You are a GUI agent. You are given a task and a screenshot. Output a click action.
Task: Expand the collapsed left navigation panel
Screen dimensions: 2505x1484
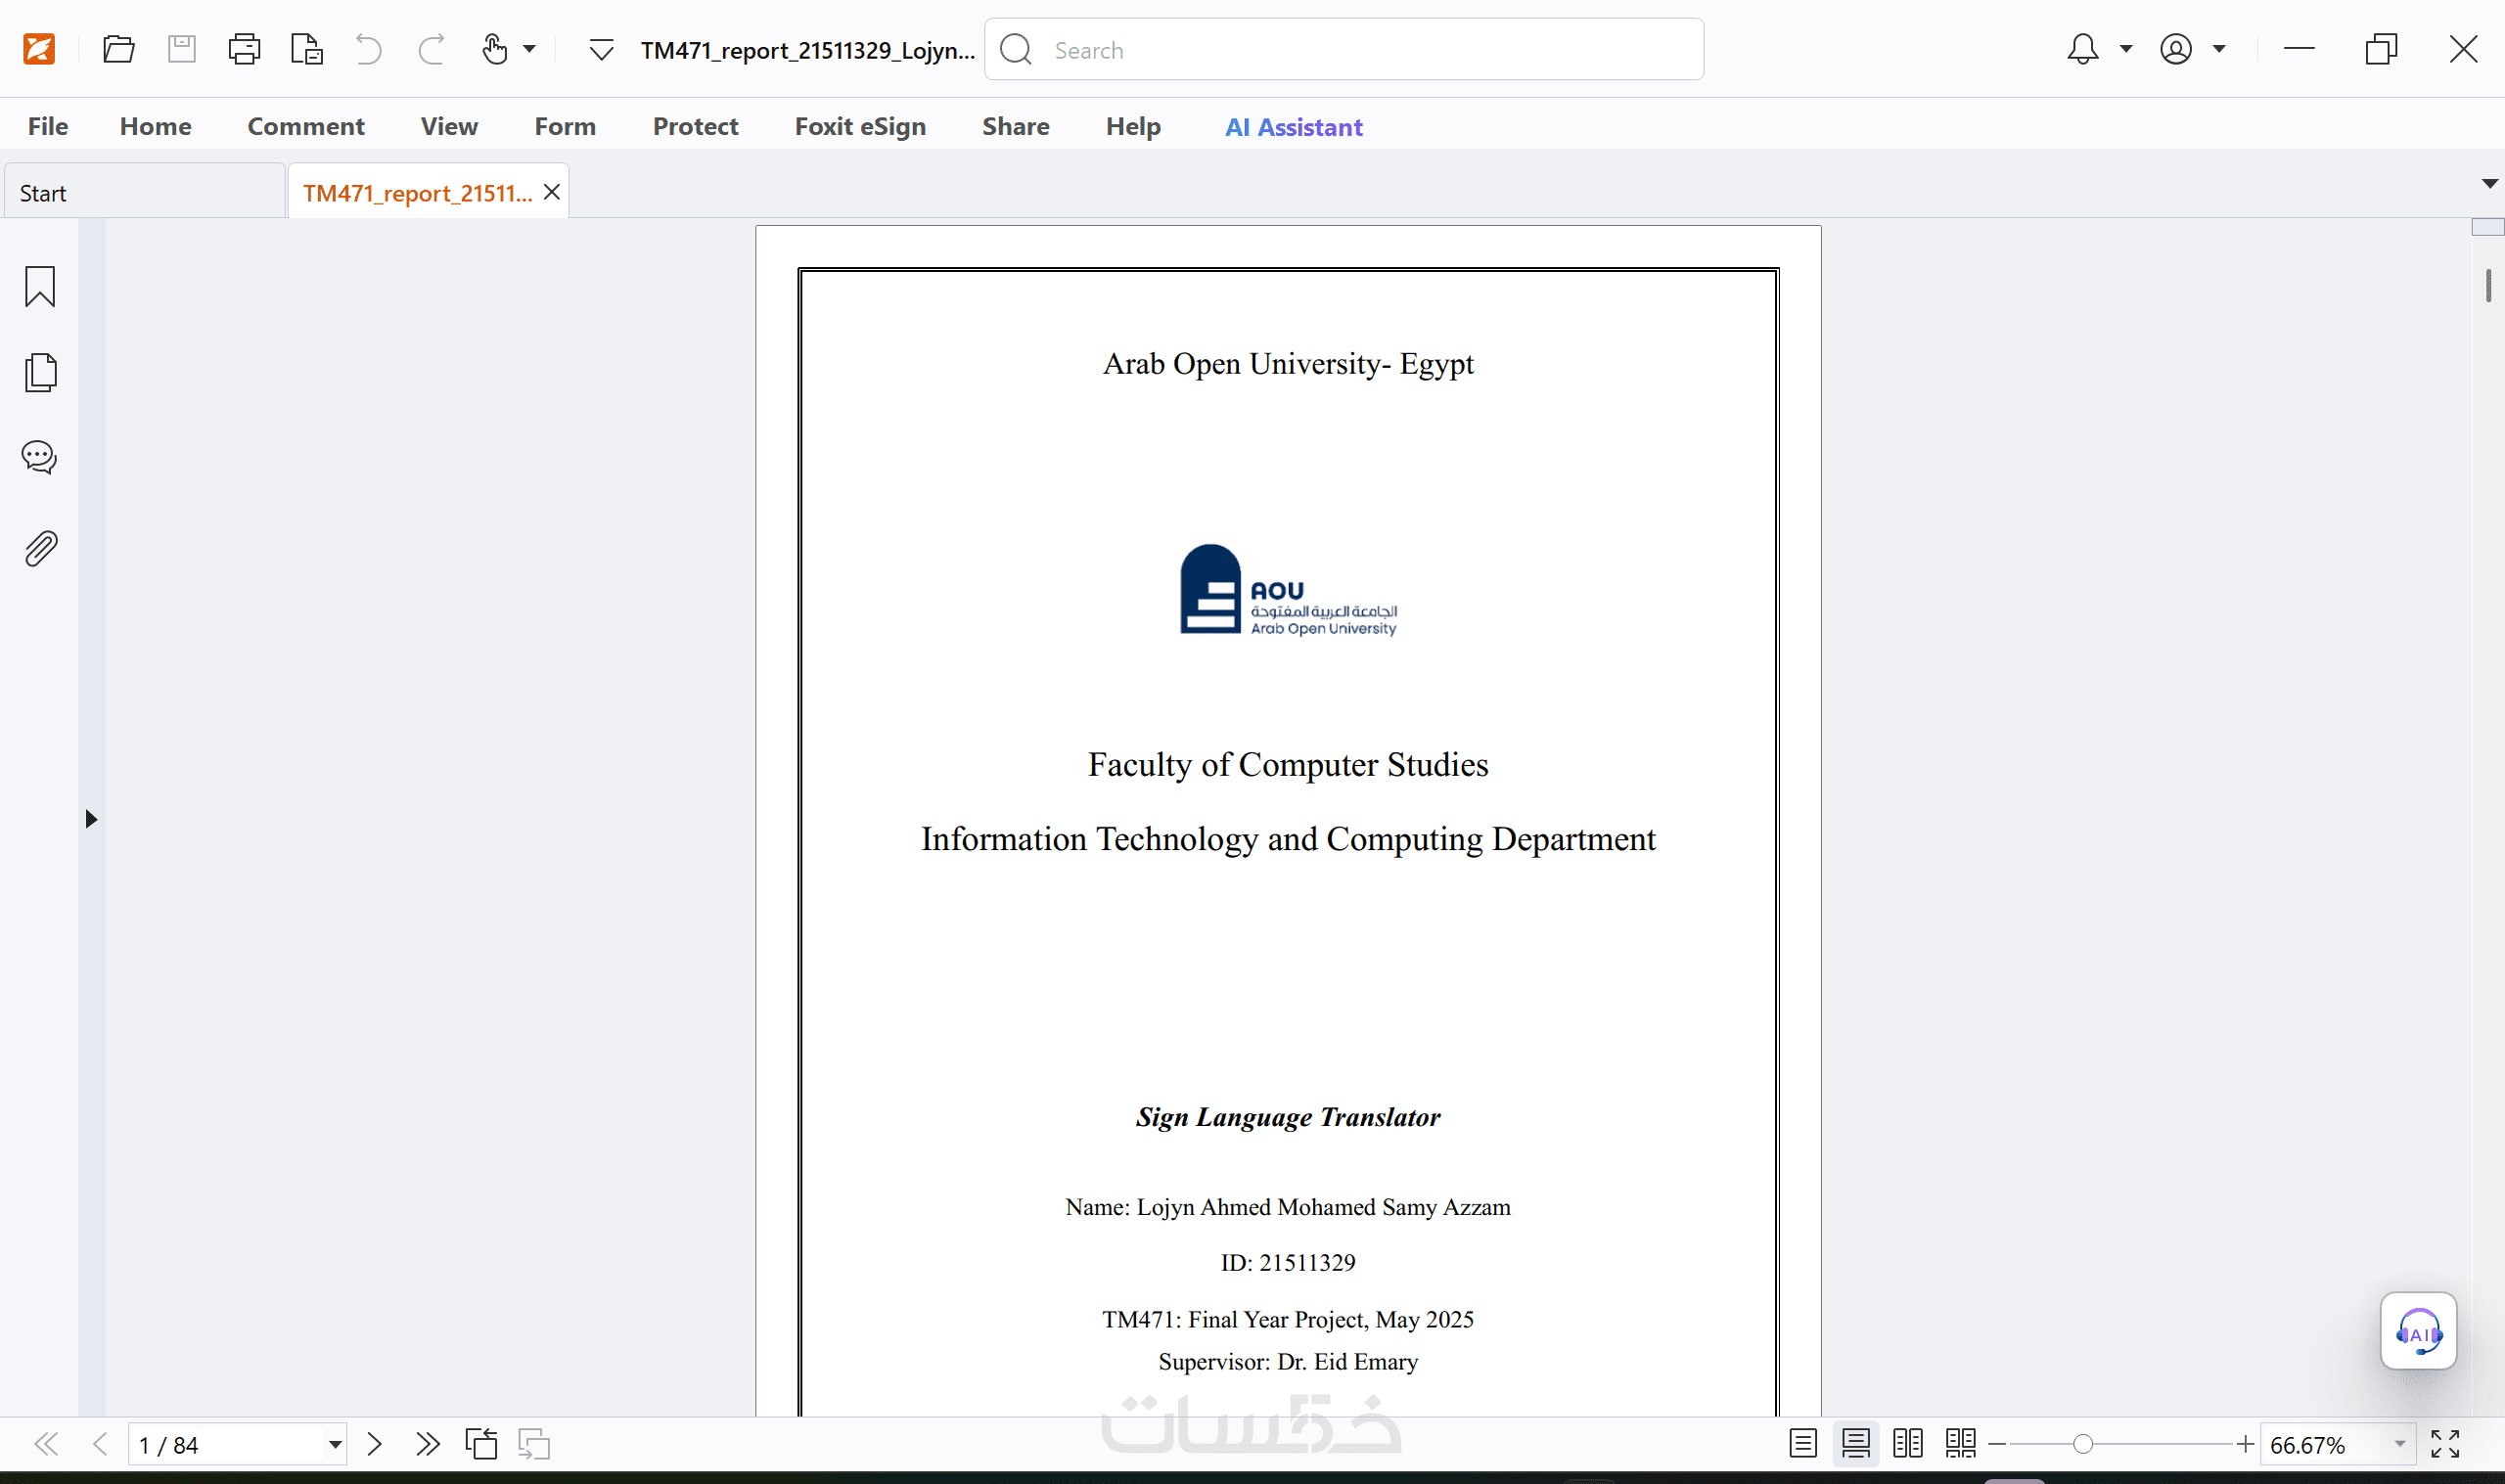(x=91, y=819)
